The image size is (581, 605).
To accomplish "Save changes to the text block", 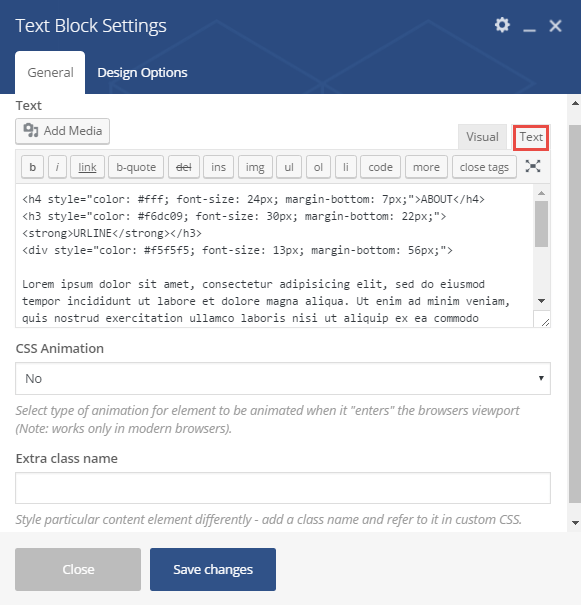I will pos(213,570).
